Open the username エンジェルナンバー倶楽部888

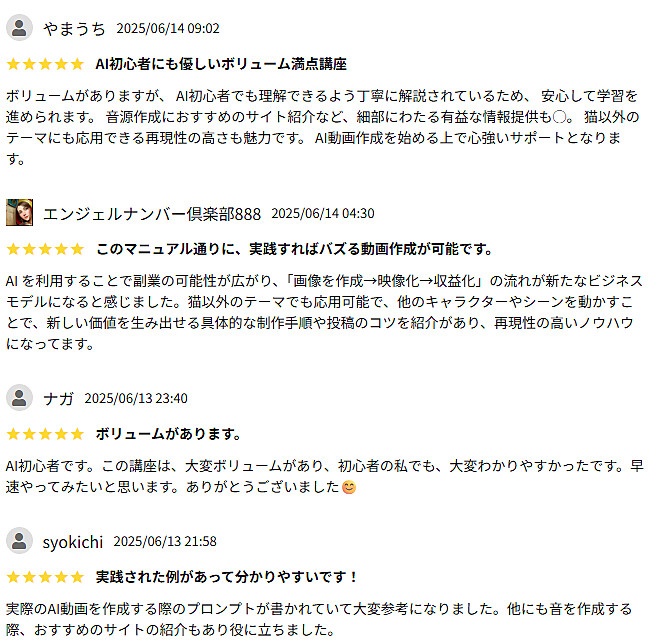(x=152, y=213)
